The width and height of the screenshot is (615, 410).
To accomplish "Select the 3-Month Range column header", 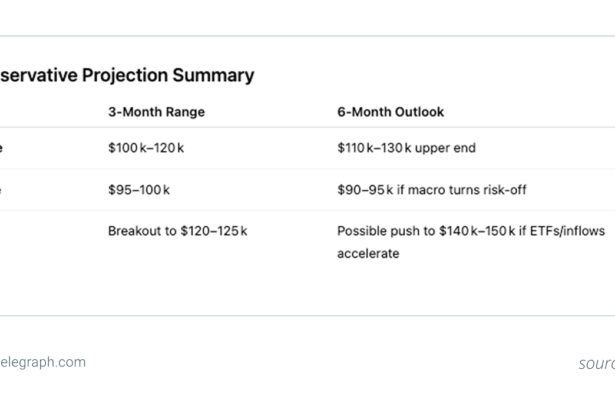I will [x=156, y=112].
